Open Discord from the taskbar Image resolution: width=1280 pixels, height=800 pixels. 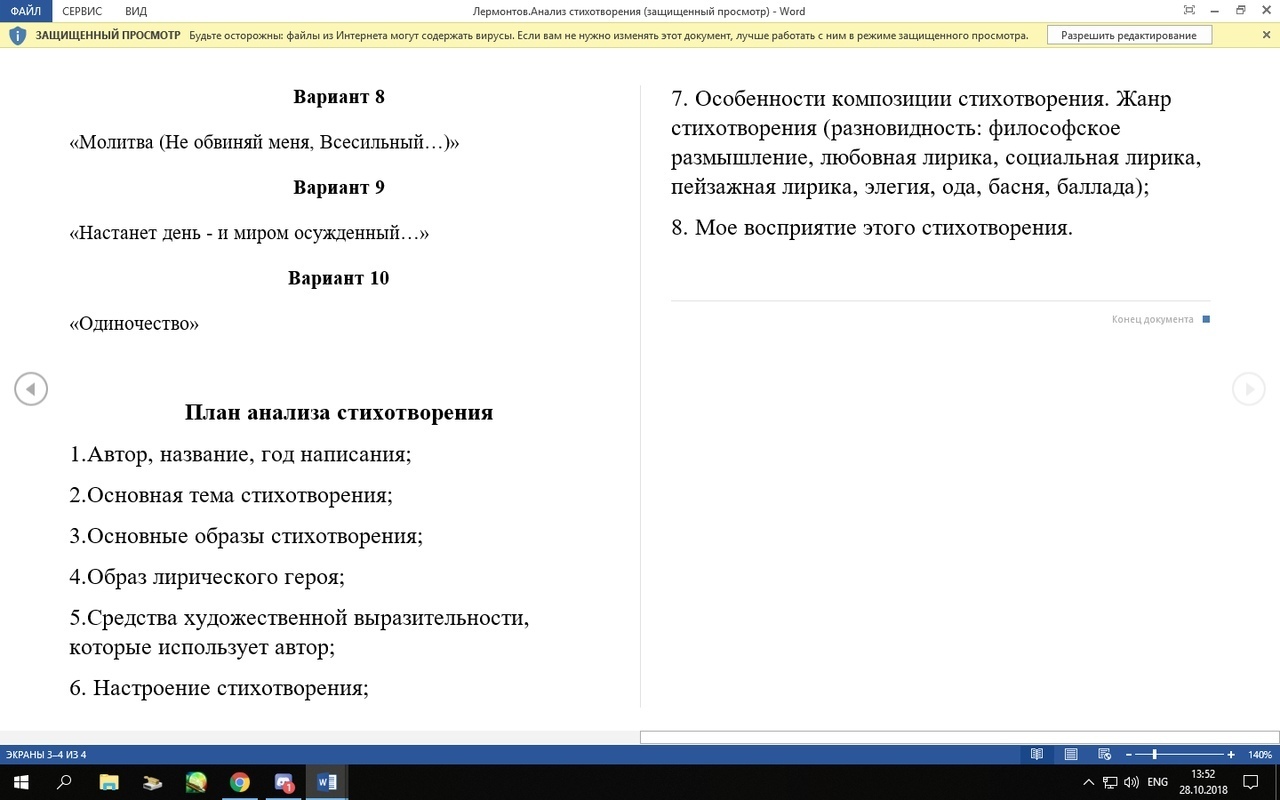[283, 782]
